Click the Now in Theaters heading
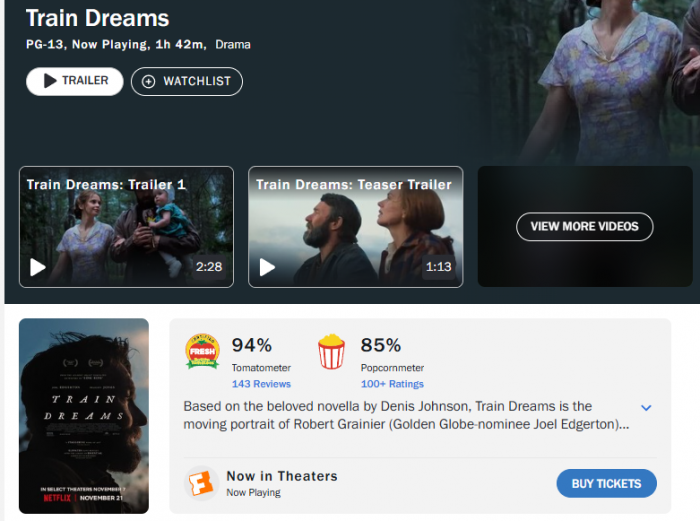The width and height of the screenshot is (700, 521). (282, 476)
